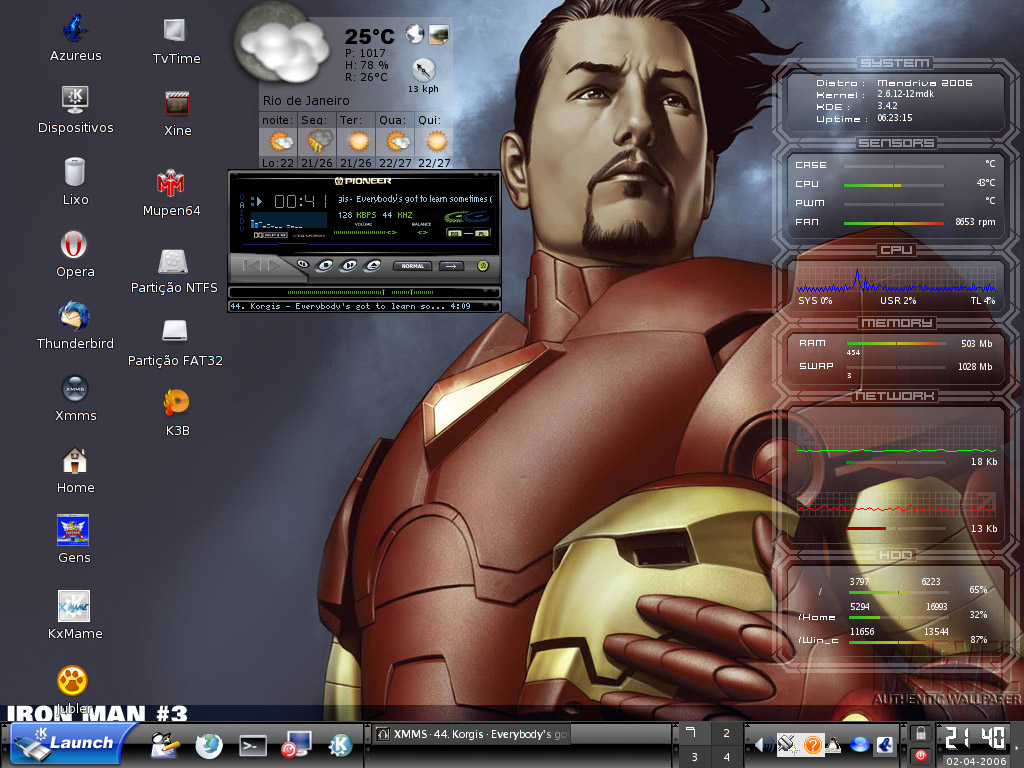Toggle the XMMS playlist button
The width and height of the screenshot is (1024, 768).
tap(481, 232)
